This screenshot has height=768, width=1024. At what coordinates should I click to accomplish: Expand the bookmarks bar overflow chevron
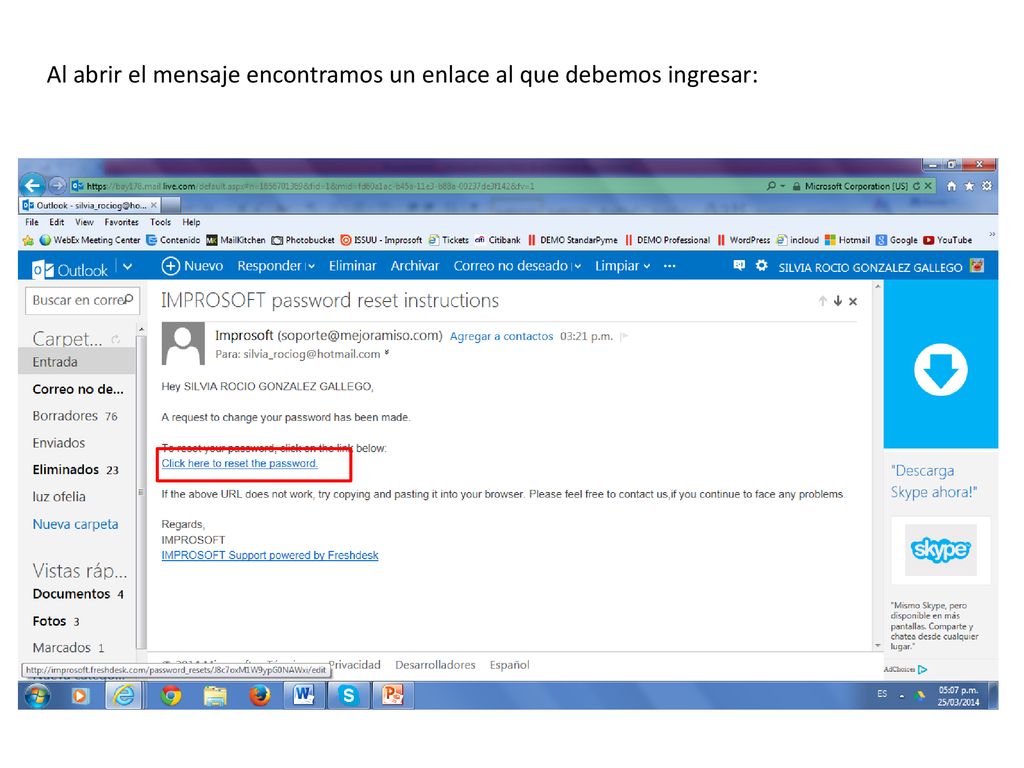(x=992, y=234)
